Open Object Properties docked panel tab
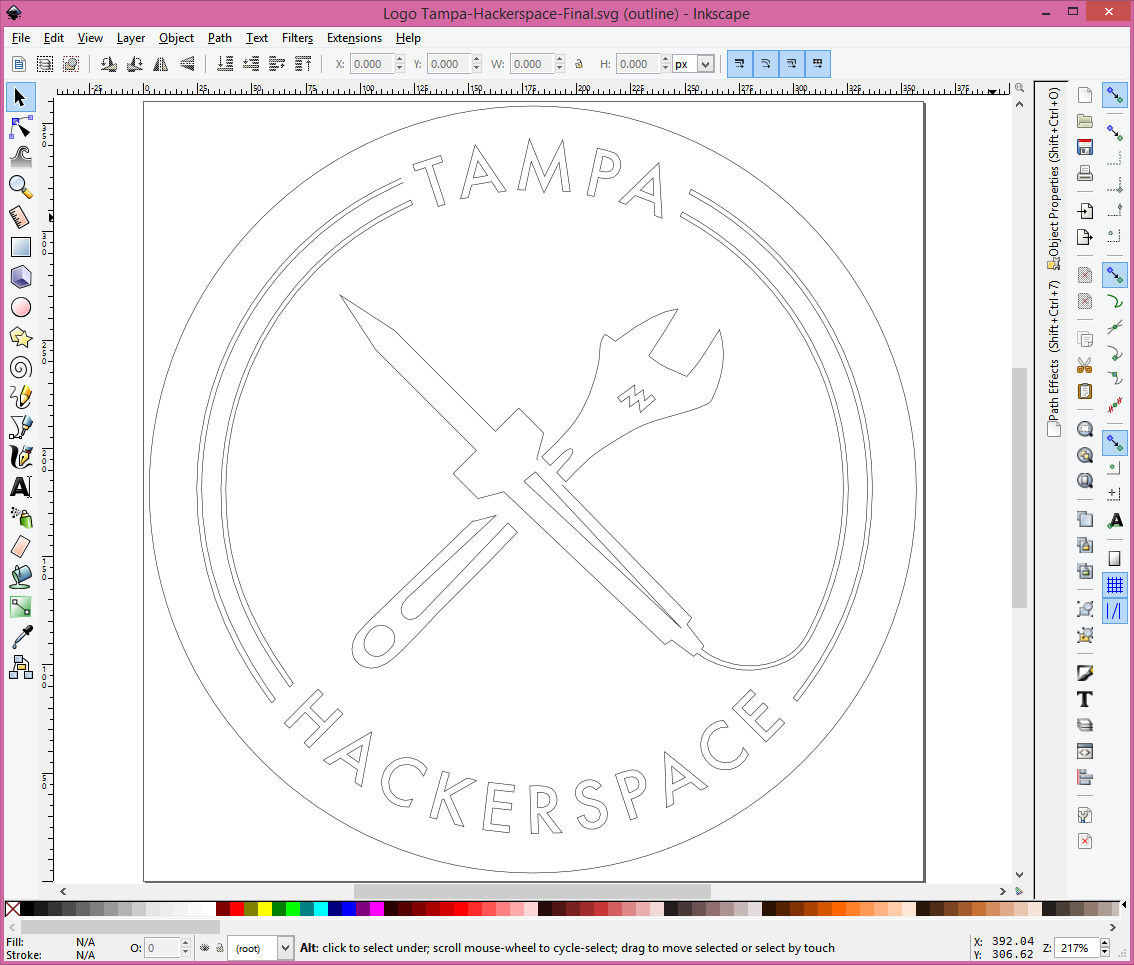1134x965 pixels. point(1054,179)
